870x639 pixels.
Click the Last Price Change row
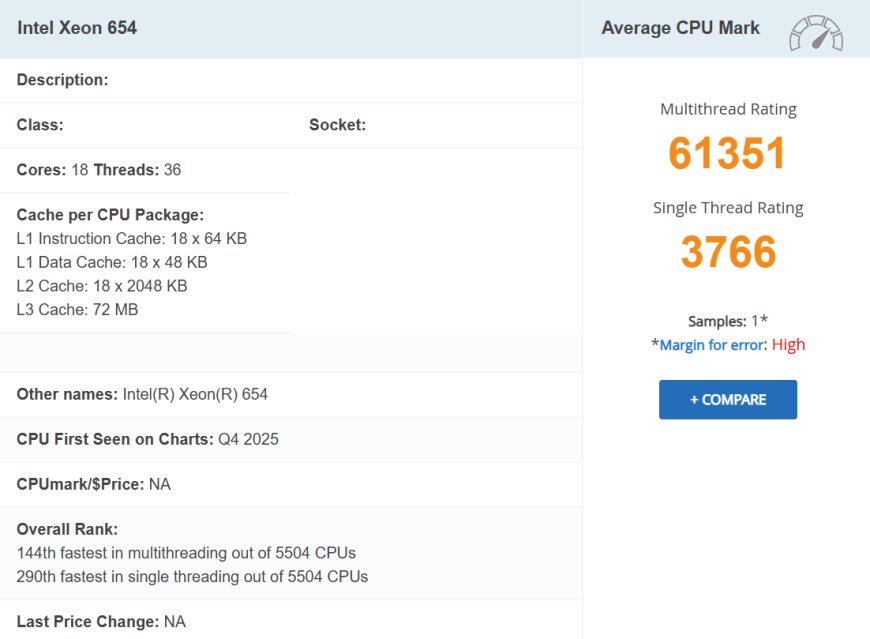[x=99, y=621]
